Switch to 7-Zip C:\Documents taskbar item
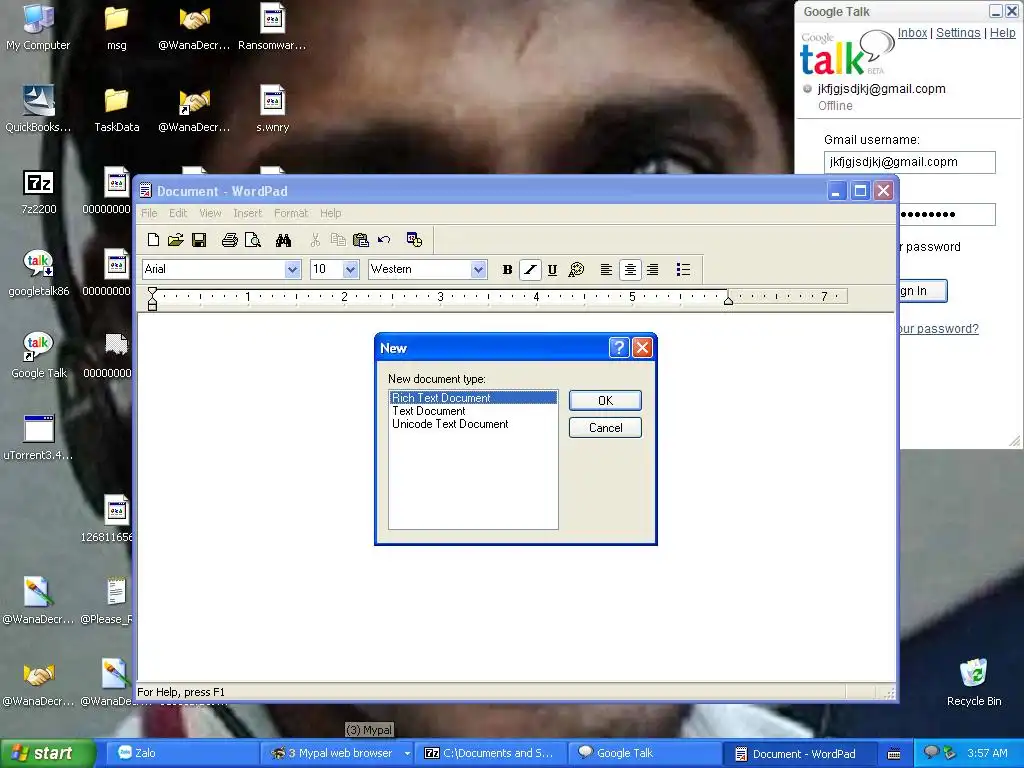 point(491,753)
